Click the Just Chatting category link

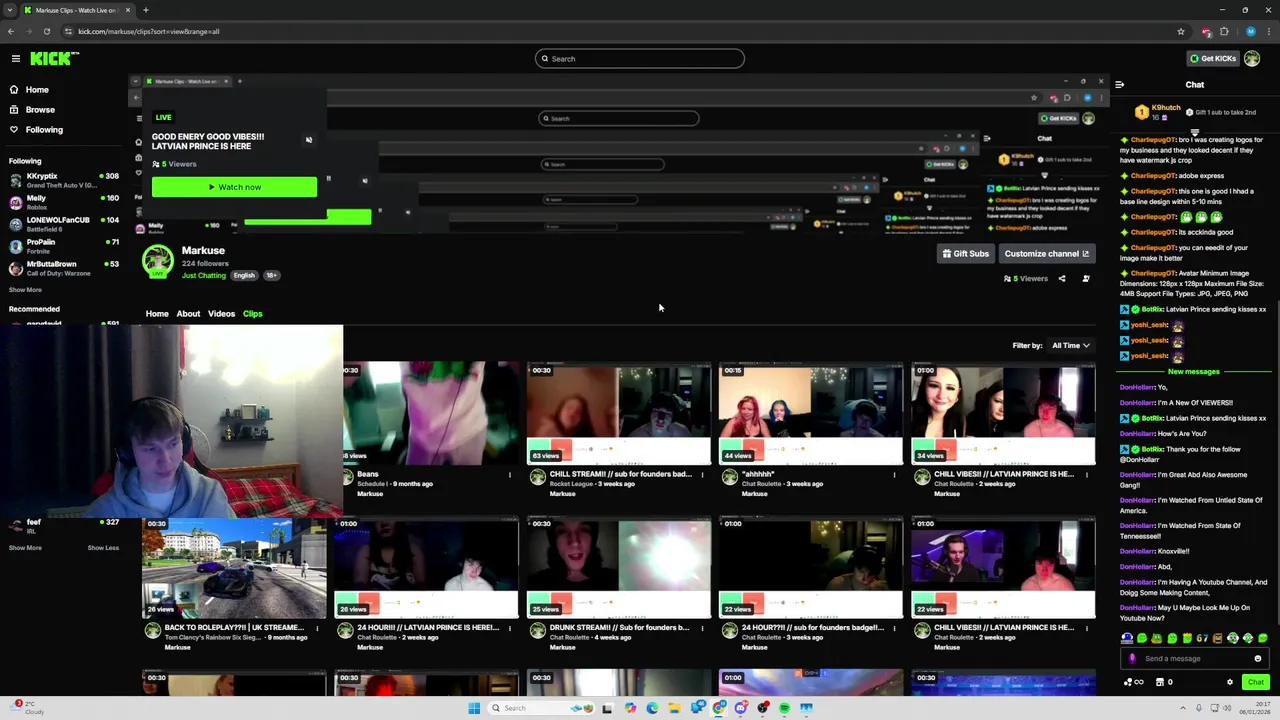click(204, 276)
